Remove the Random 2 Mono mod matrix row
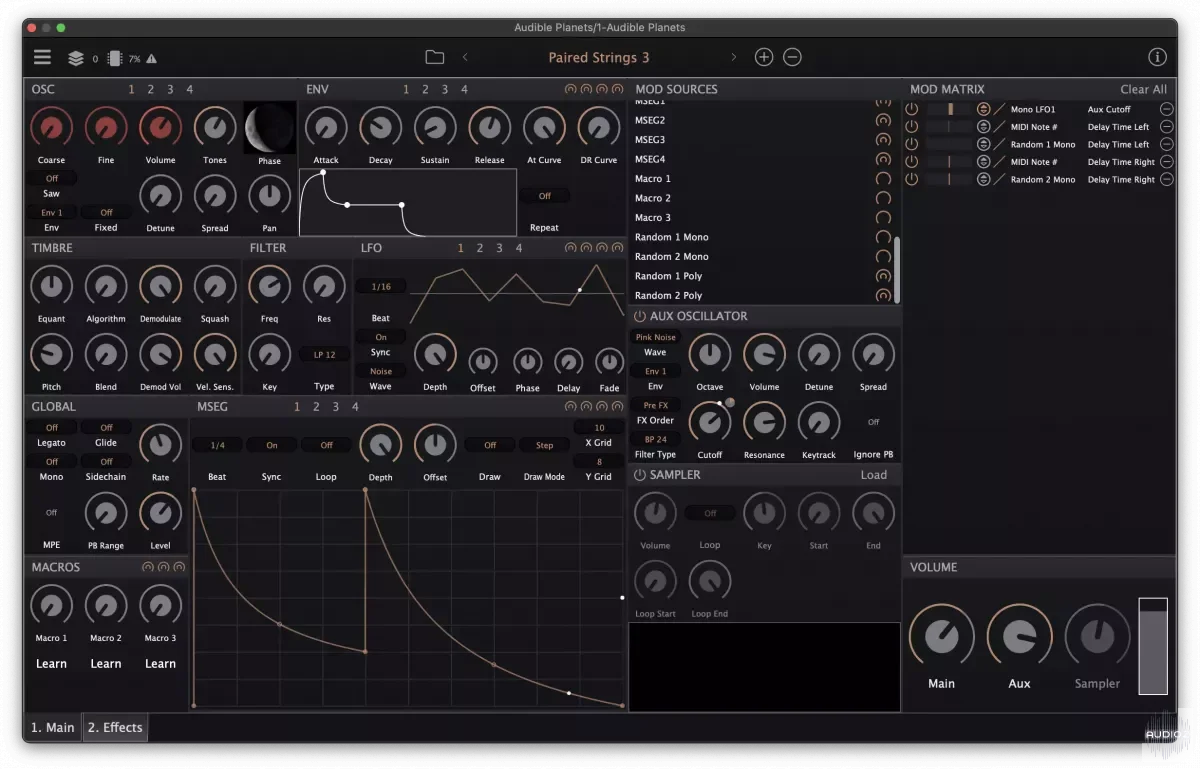The height and width of the screenshot is (769, 1200). tap(1166, 179)
